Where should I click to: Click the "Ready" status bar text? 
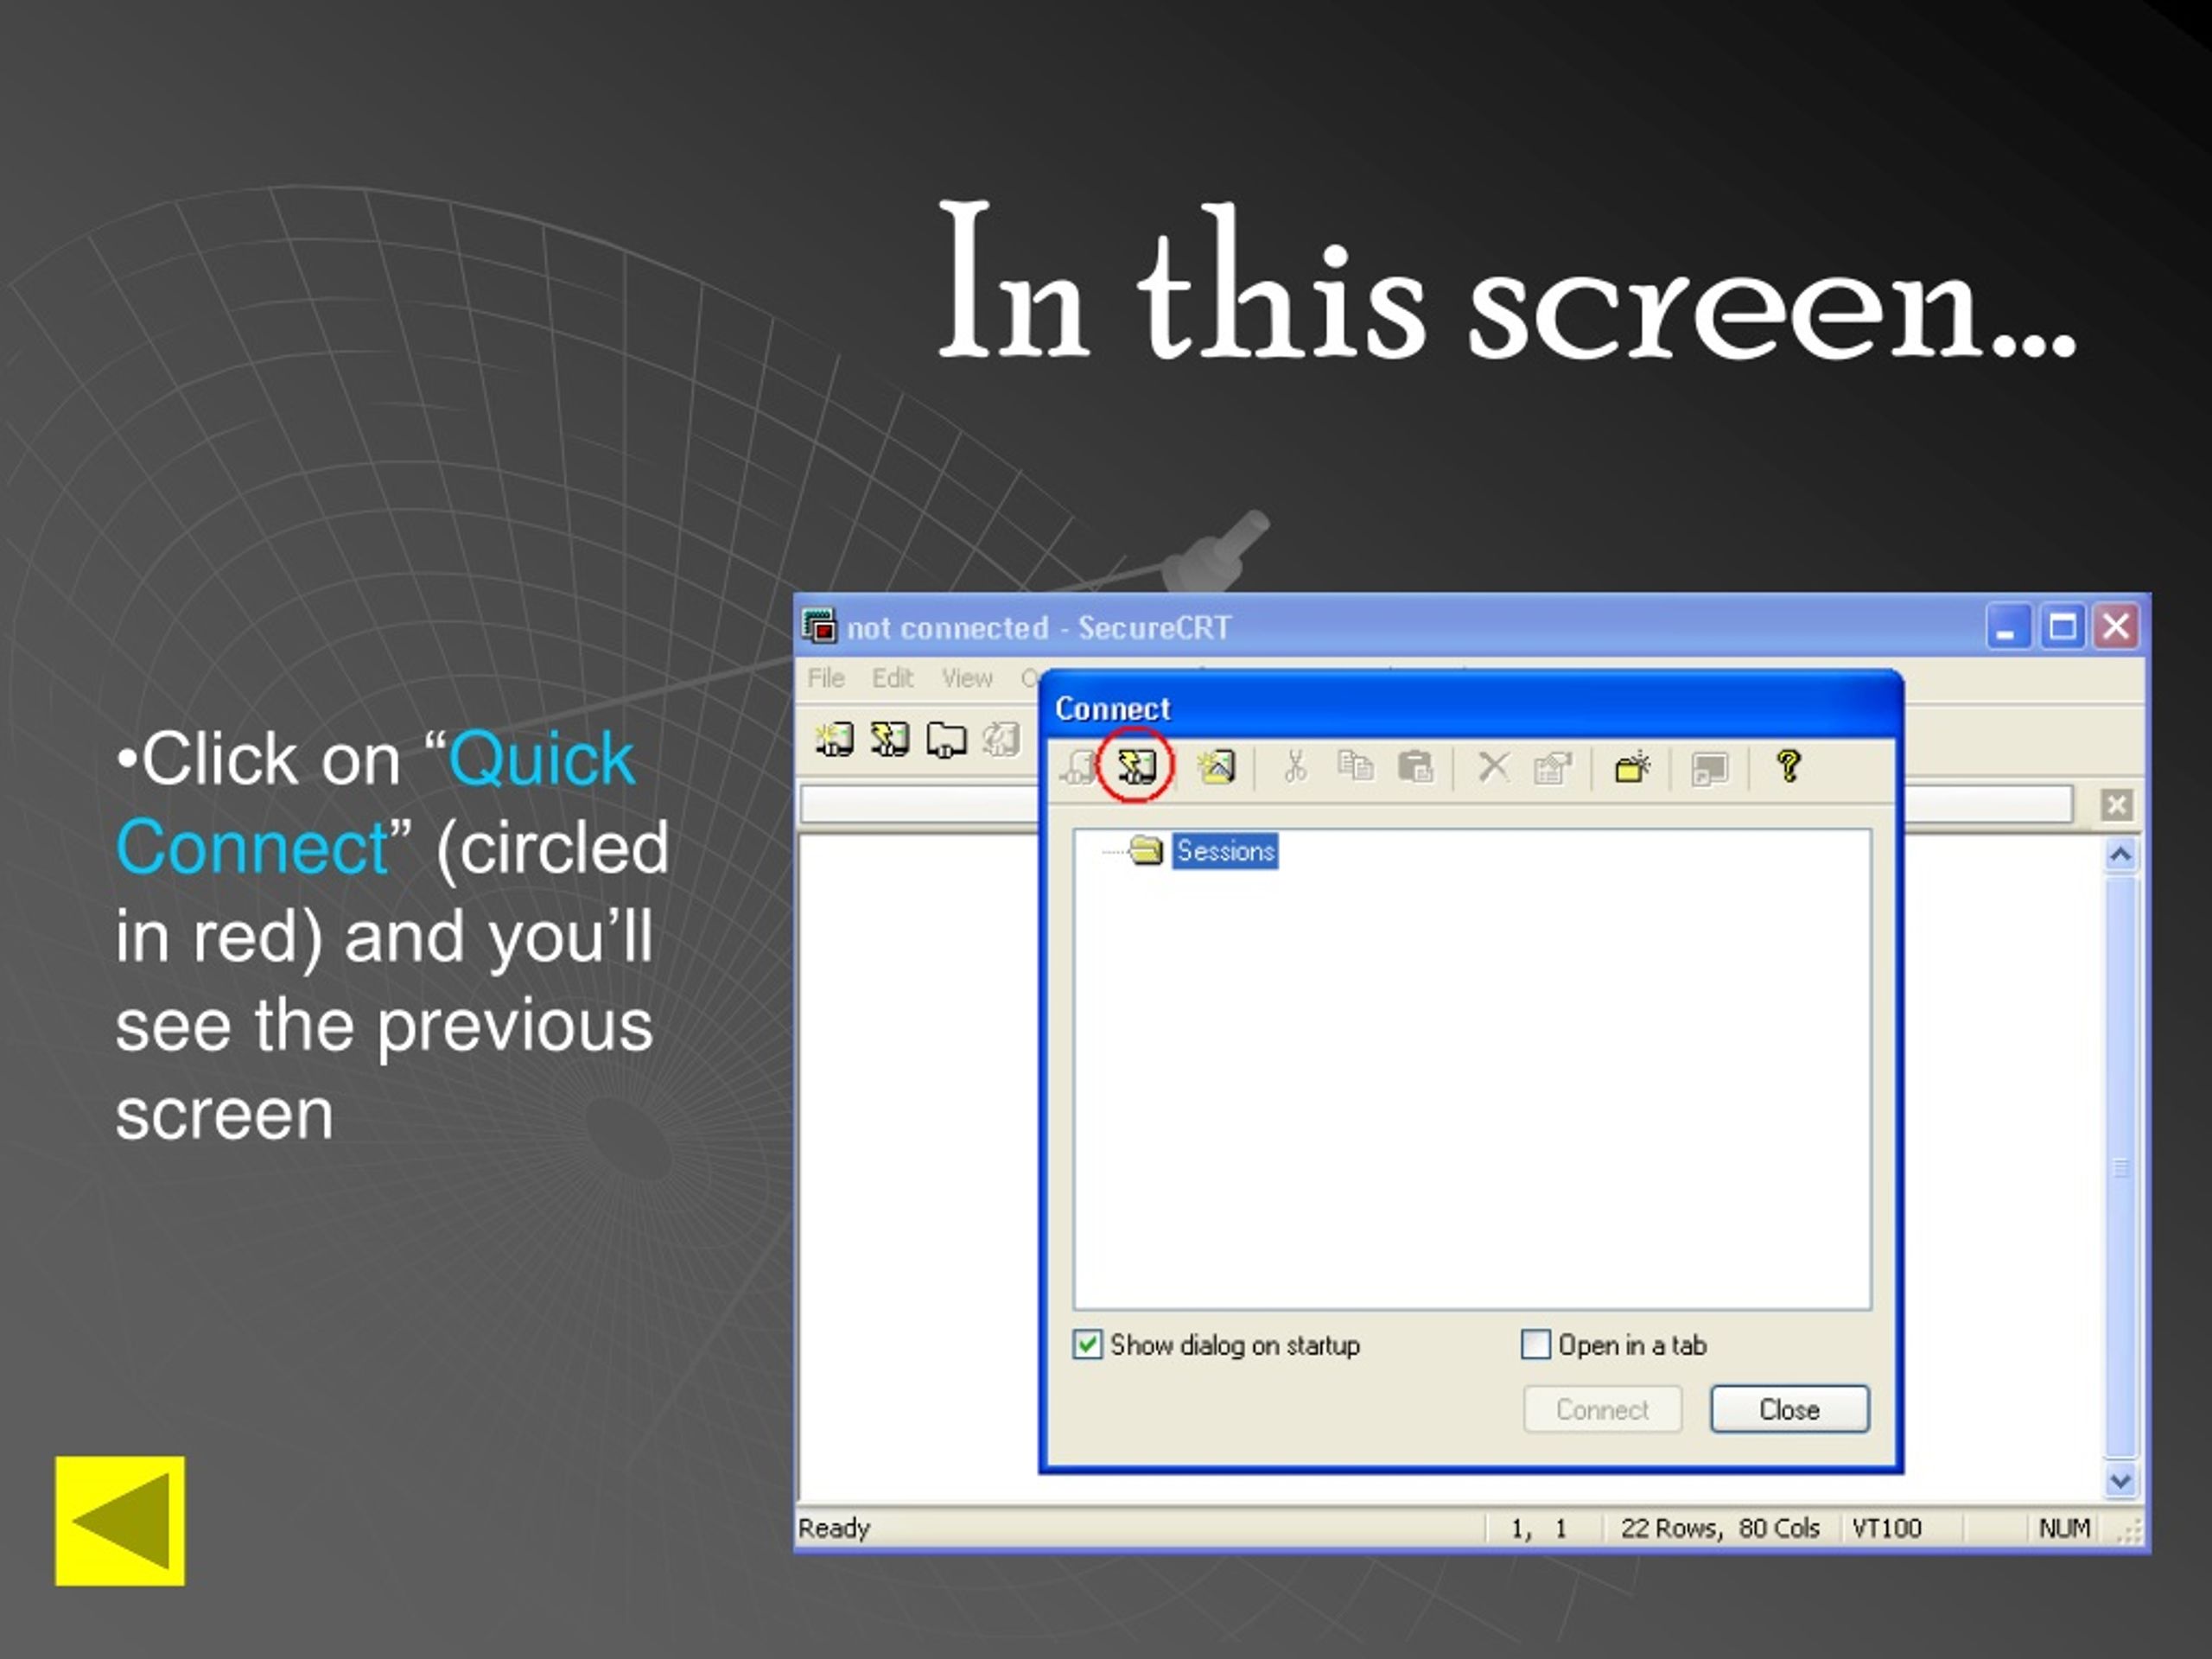pos(834,1528)
